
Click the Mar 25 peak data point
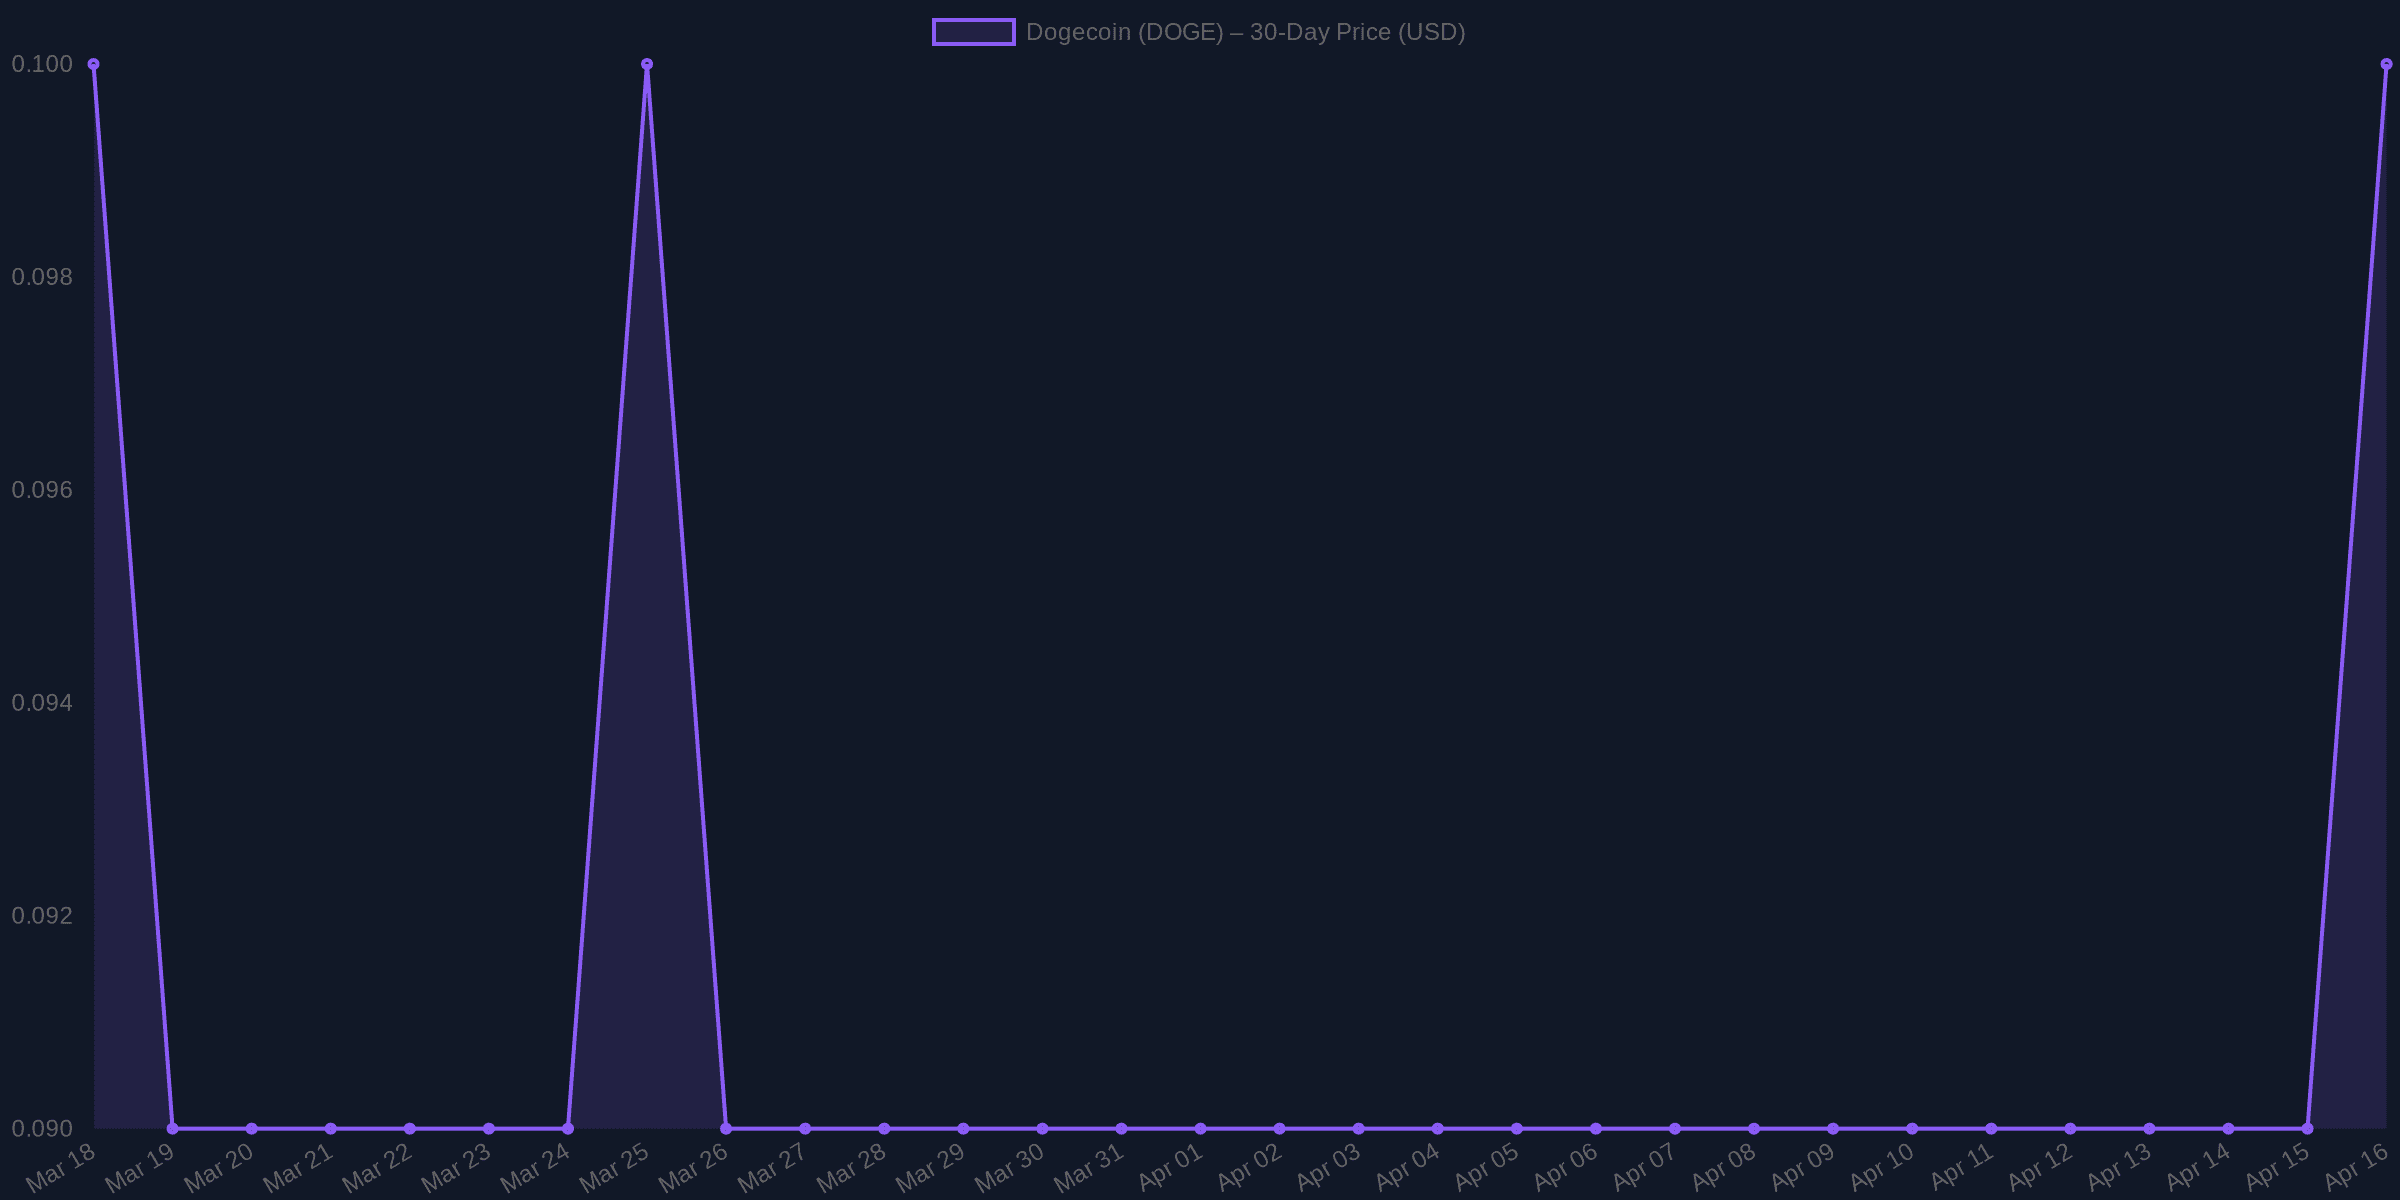tap(647, 64)
